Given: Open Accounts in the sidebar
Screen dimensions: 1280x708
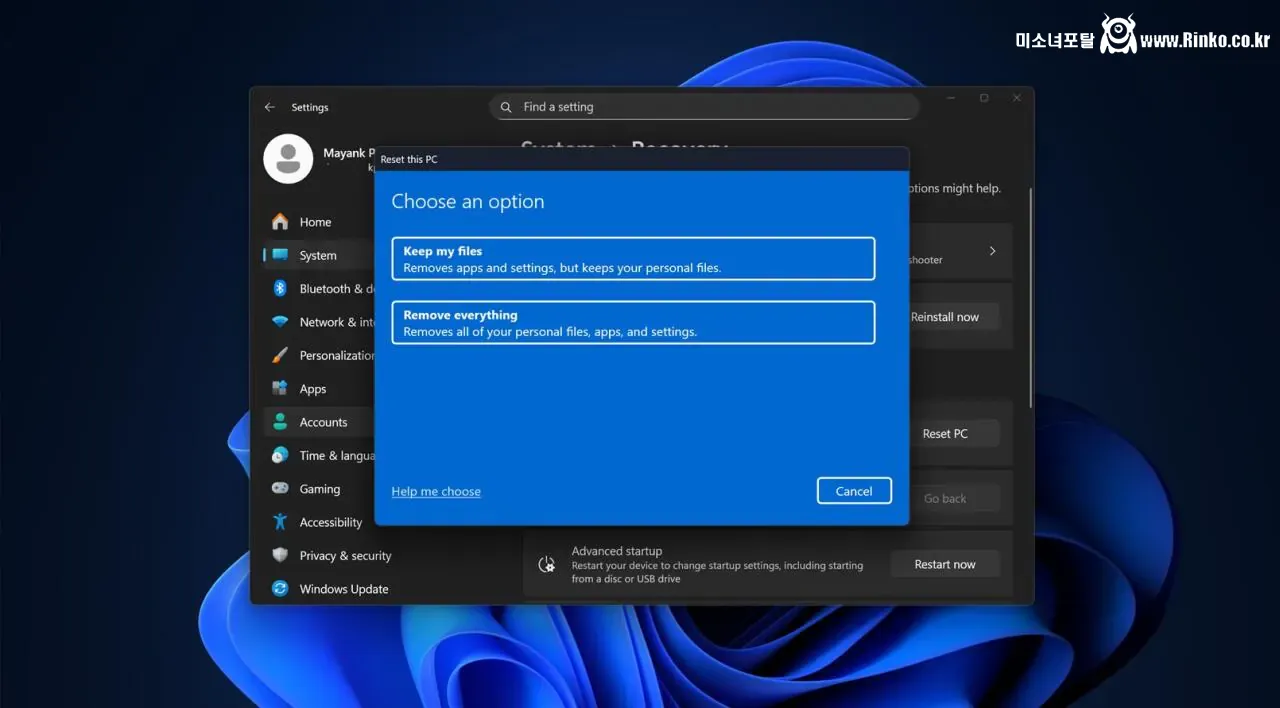Looking at the screenshot, I should (x=322, y=423).
